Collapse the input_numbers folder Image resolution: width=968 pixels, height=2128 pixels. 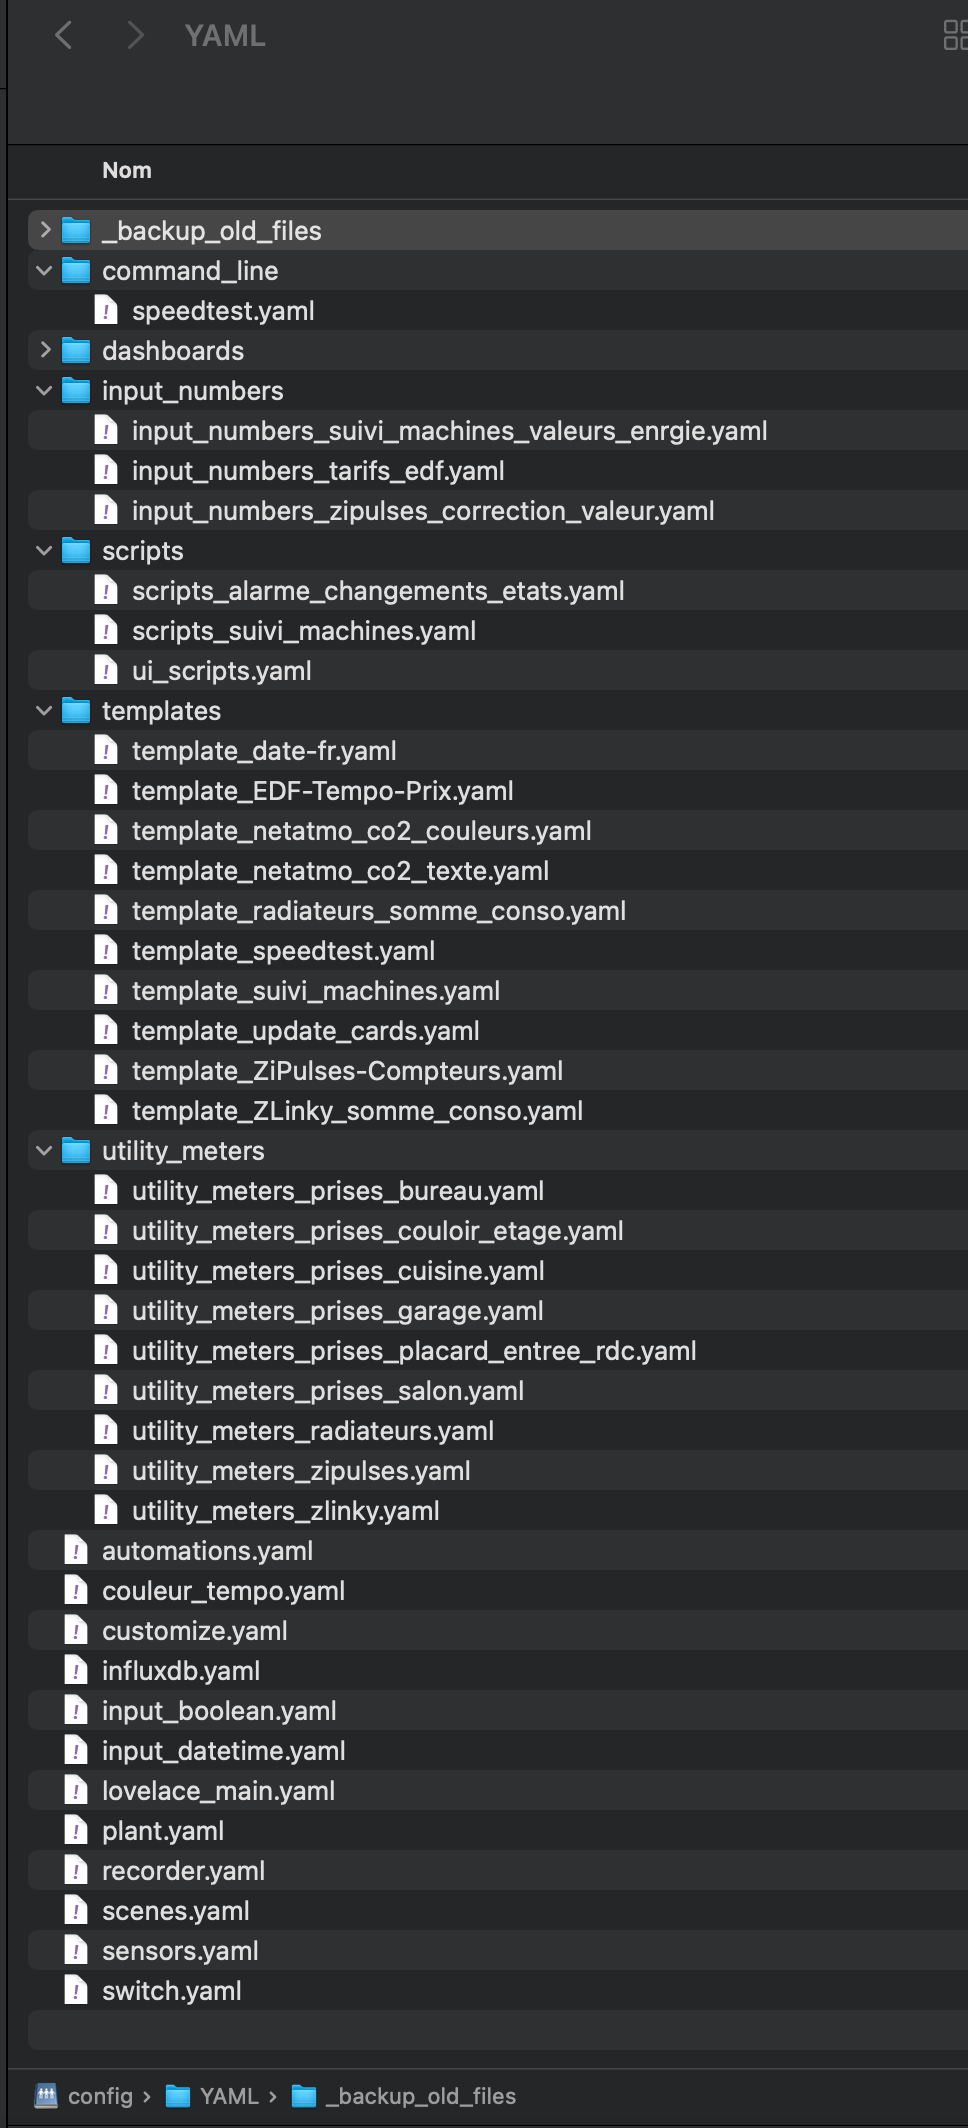click(44, 391)
